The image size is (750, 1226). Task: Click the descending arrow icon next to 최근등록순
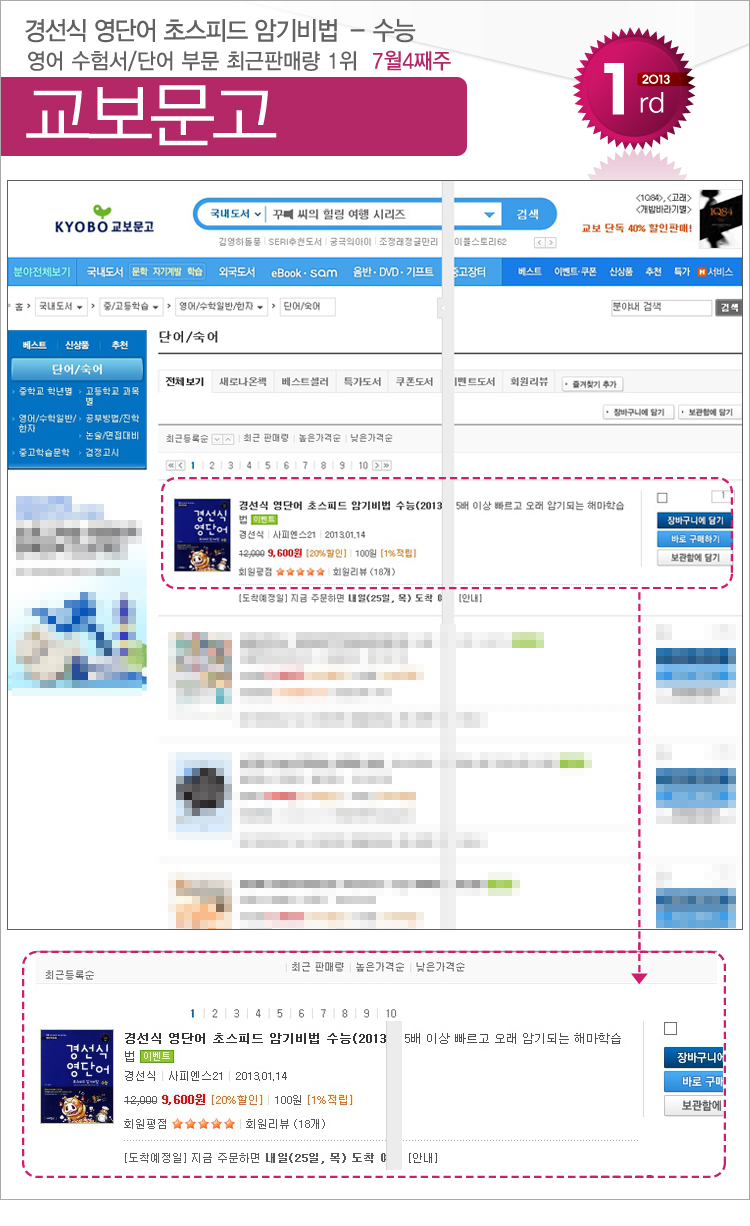216,439
